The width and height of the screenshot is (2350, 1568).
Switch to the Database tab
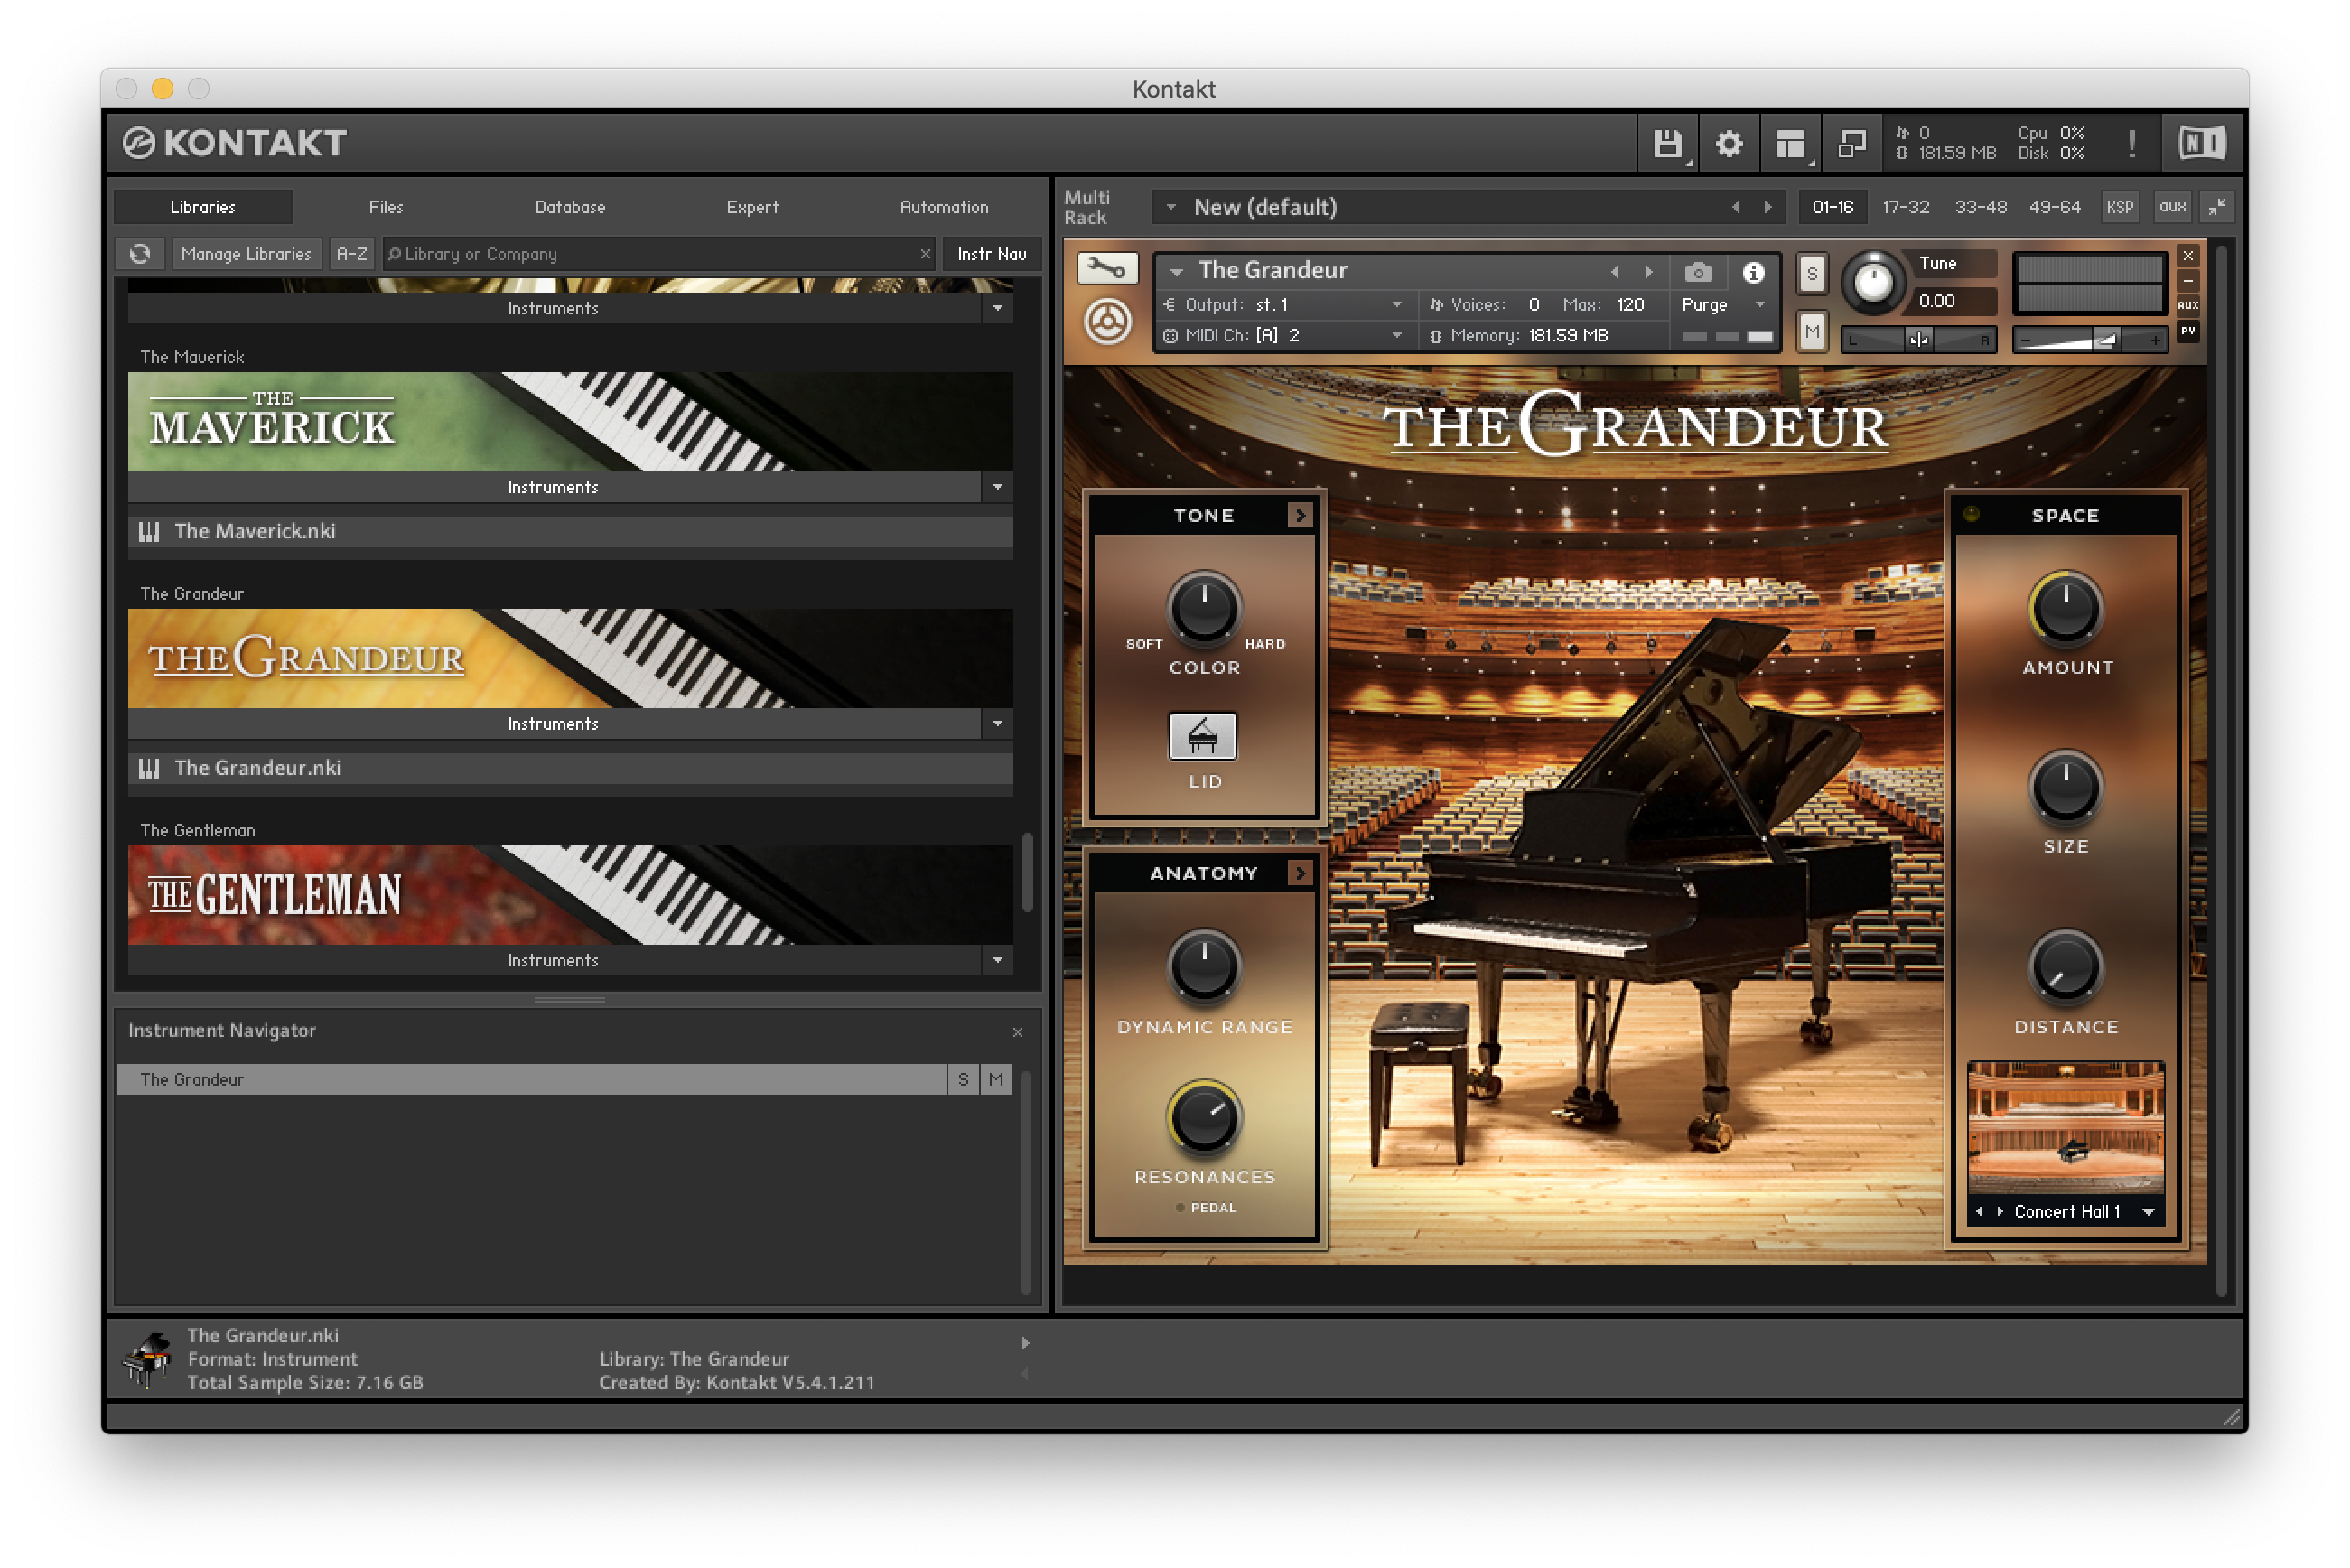[570, 207]
